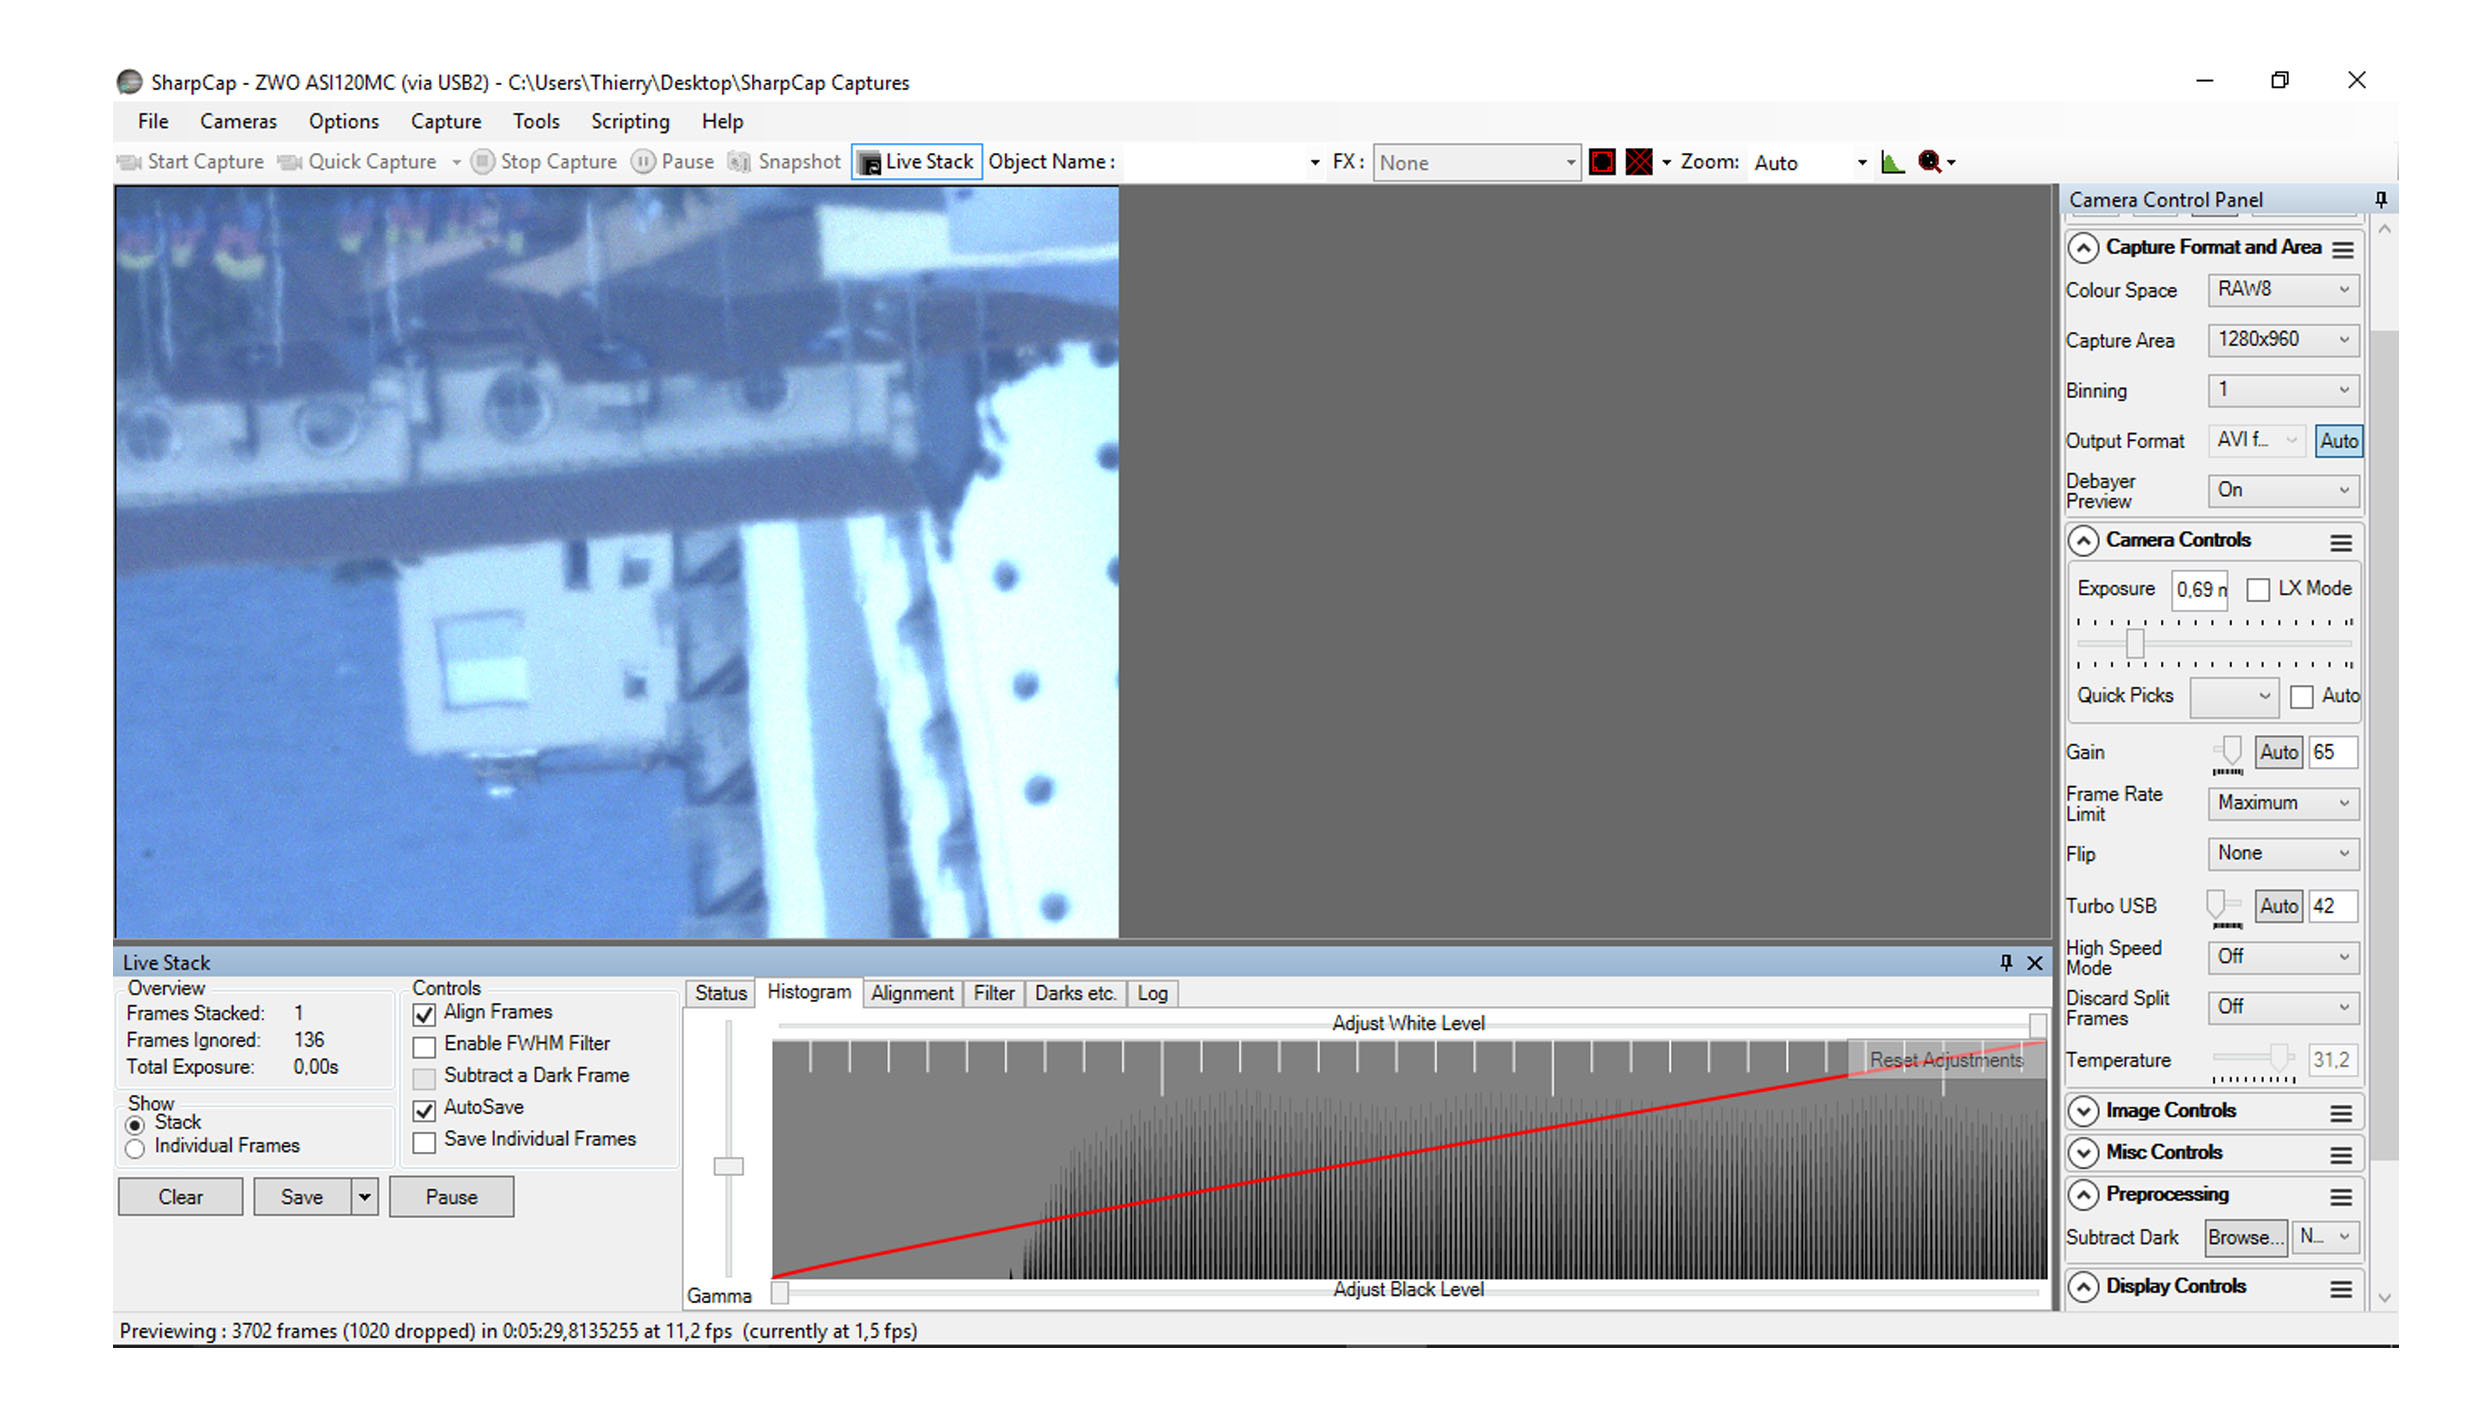
Task: Expand the Image Controls section
Action: click(2083, 1111)
